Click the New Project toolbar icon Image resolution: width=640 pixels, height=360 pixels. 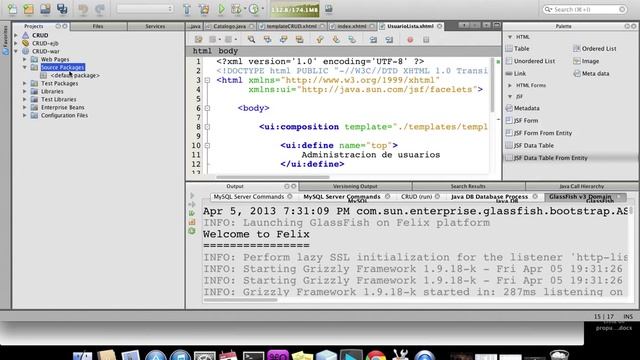29,9
